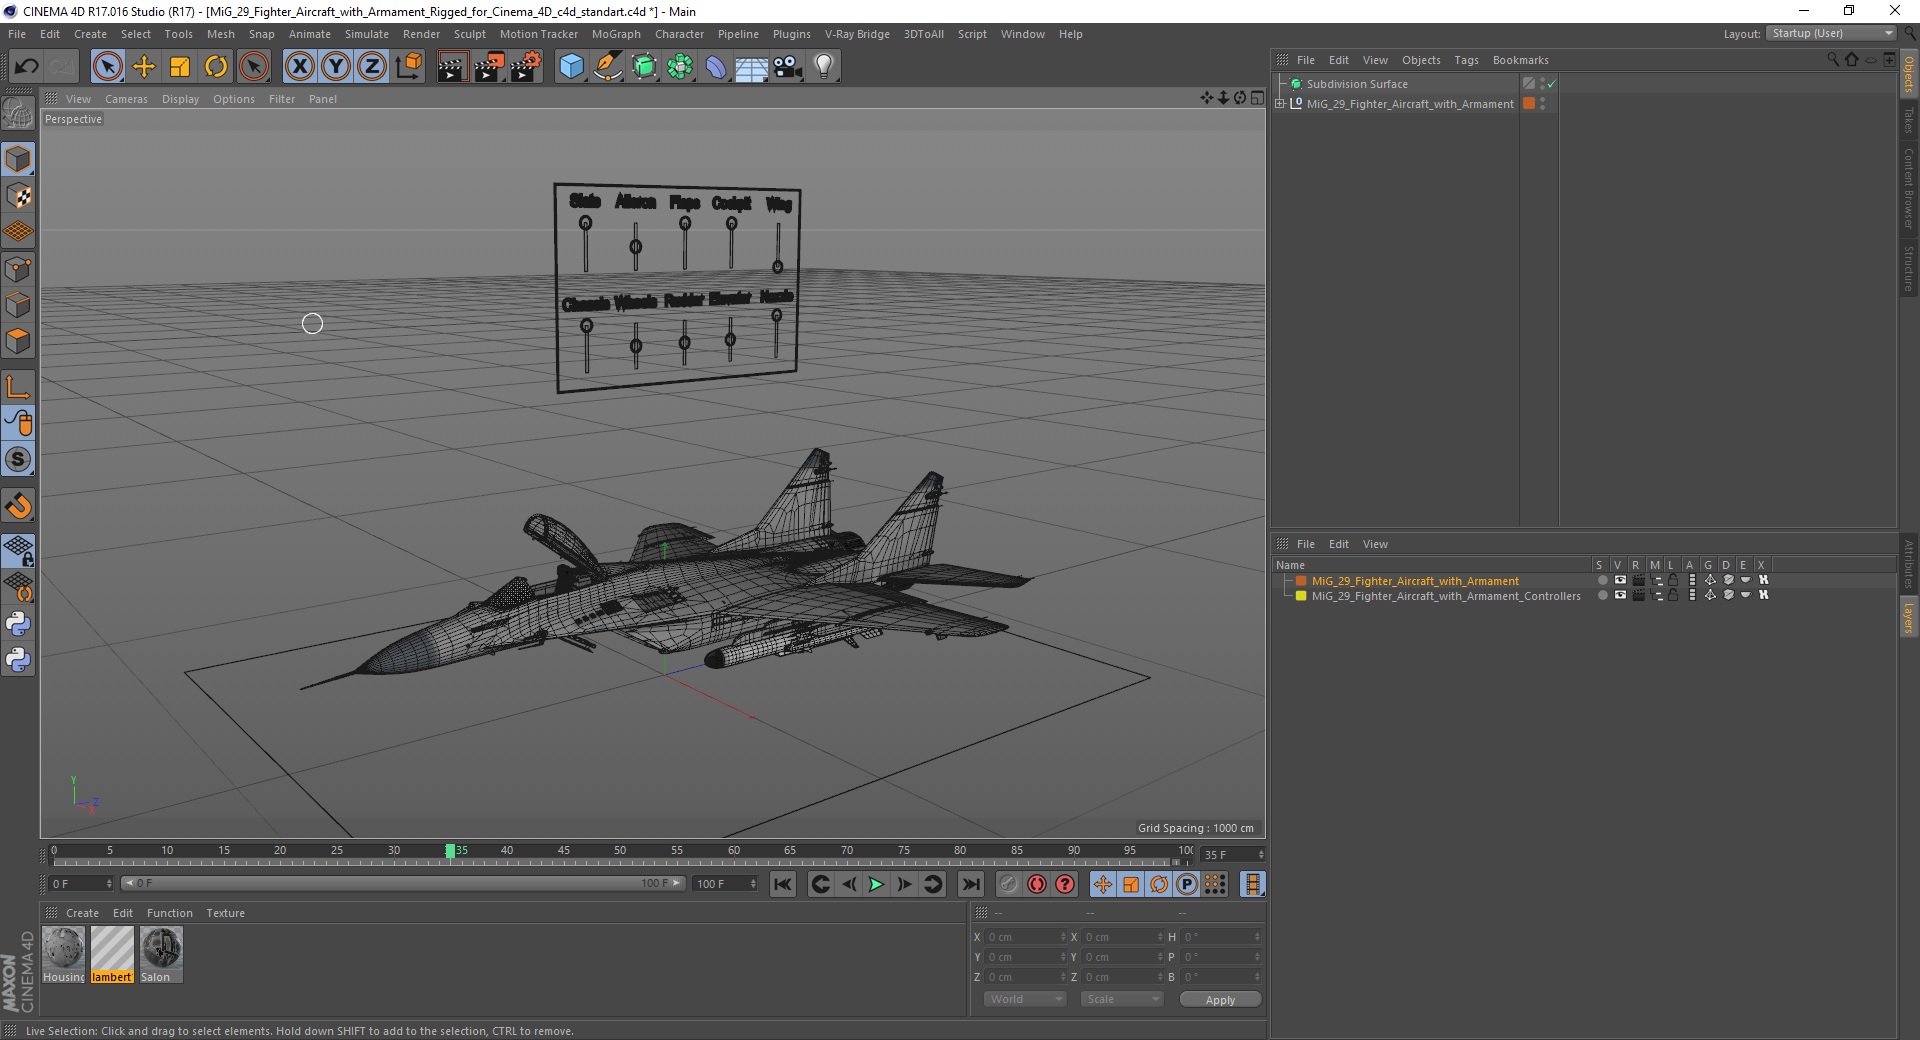The image size is (1920, 1040).
Task: Toggle Subdivision Surface enable checkmark
Action: (1551, 84)
